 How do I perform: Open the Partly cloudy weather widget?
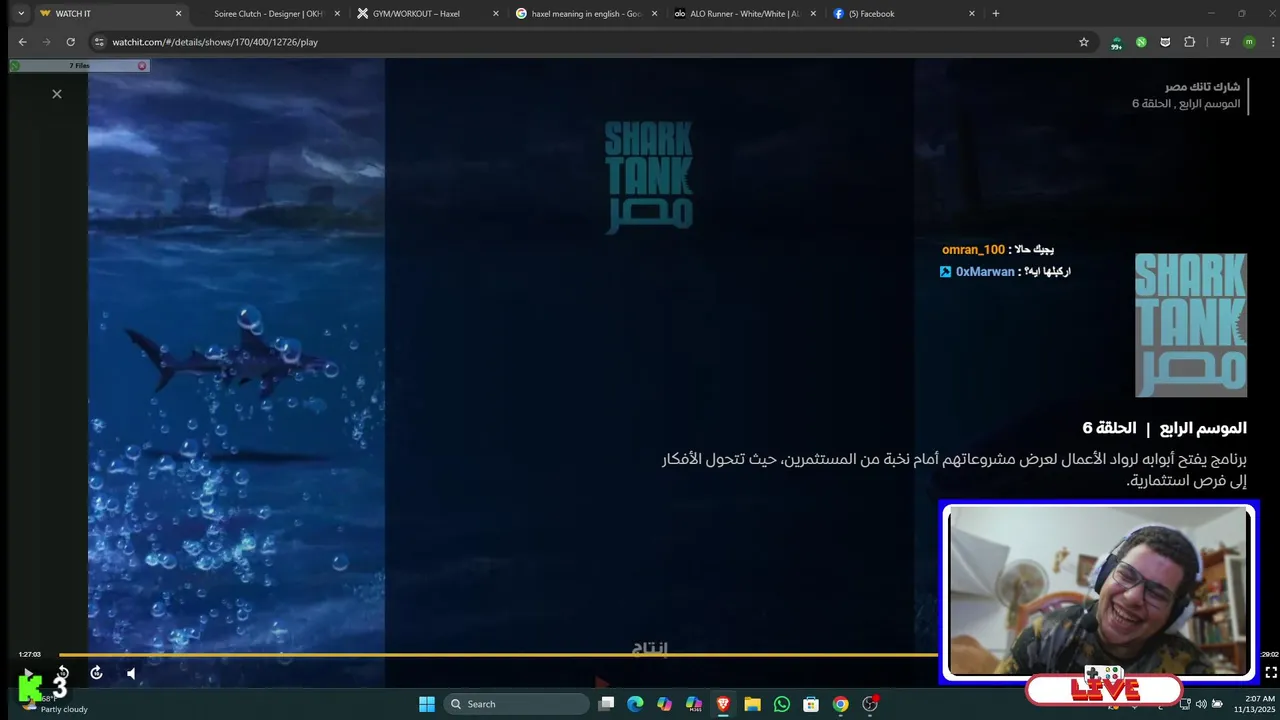click(x=55, y=704)
